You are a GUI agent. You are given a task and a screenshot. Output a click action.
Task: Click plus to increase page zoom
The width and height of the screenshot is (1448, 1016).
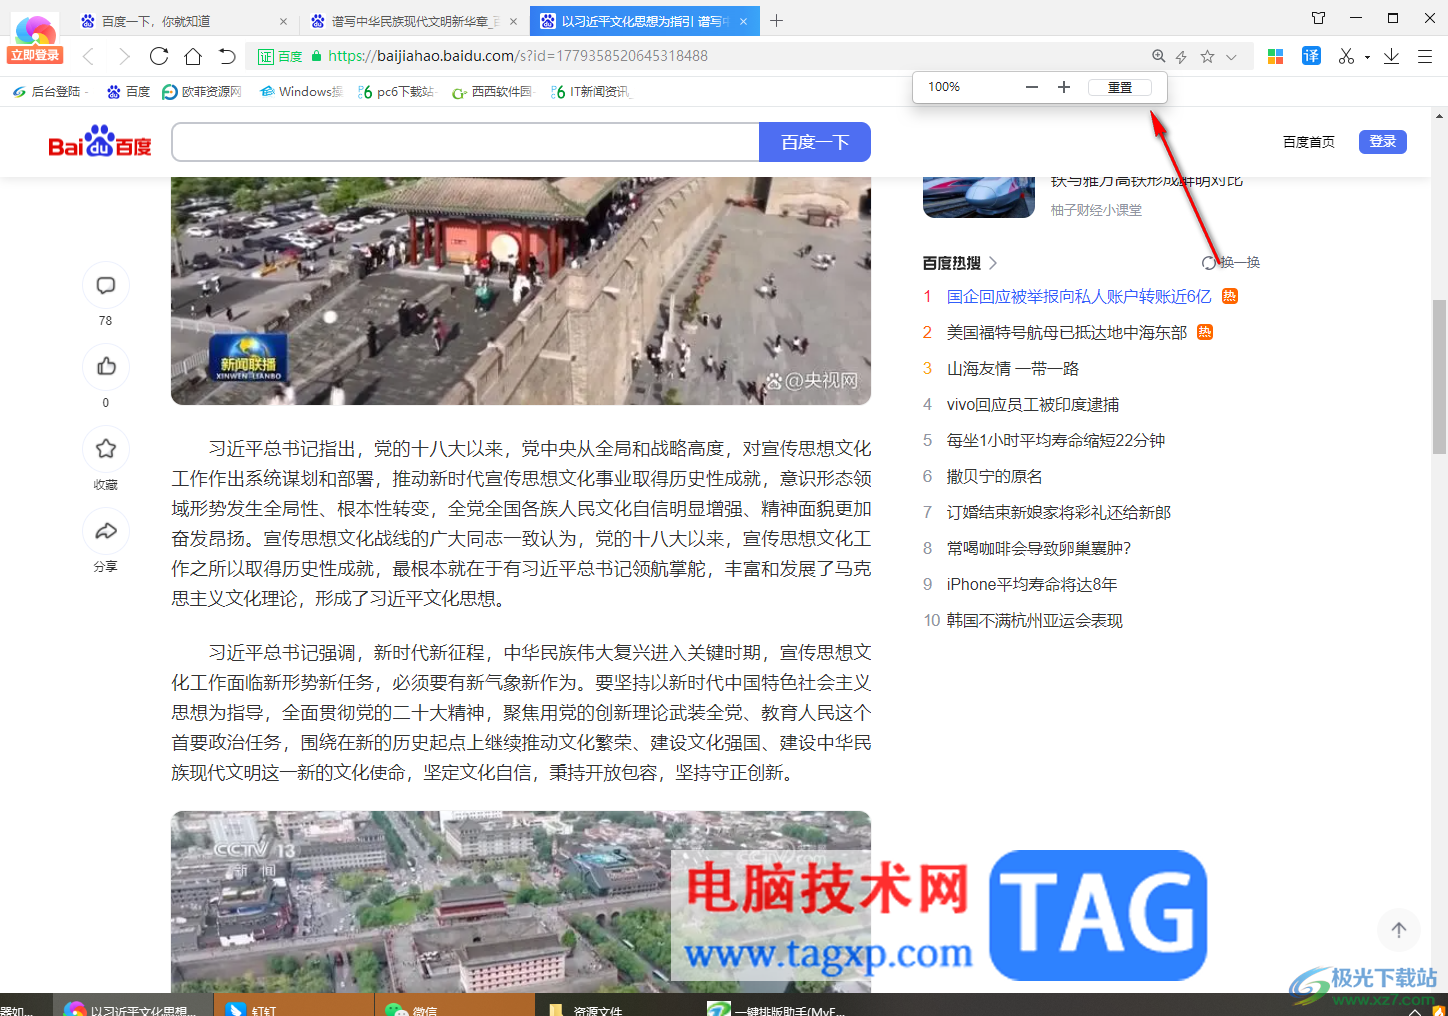tap(1063, 87)
